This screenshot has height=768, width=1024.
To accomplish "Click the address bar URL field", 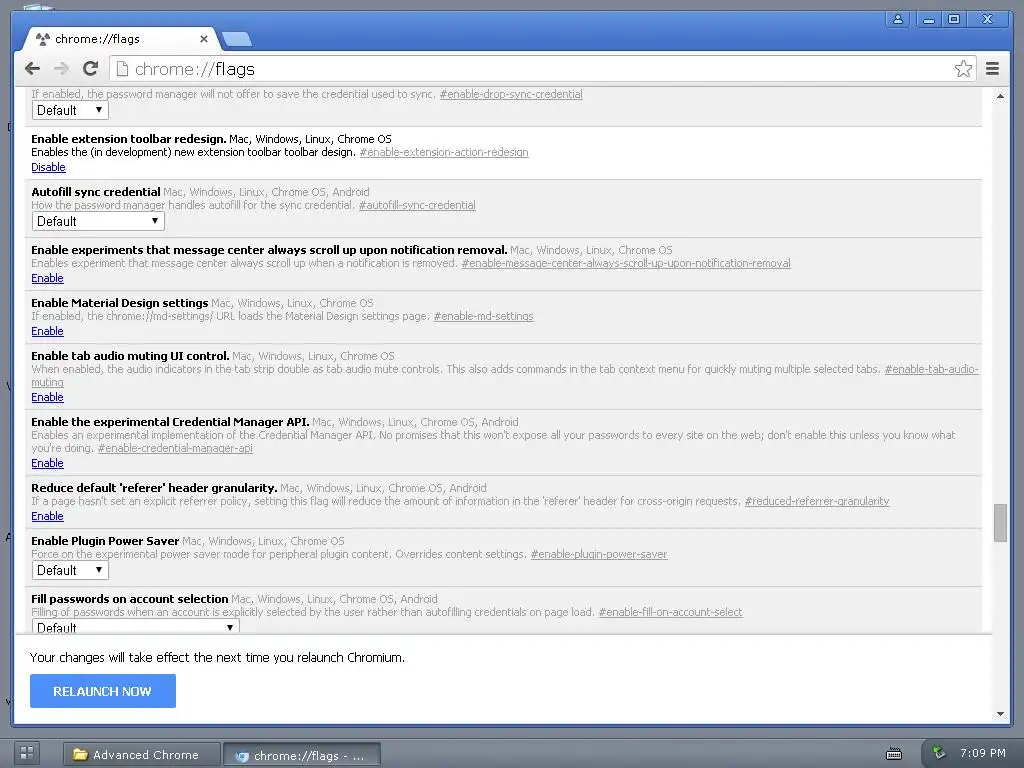I will click(x=542, y=69).
